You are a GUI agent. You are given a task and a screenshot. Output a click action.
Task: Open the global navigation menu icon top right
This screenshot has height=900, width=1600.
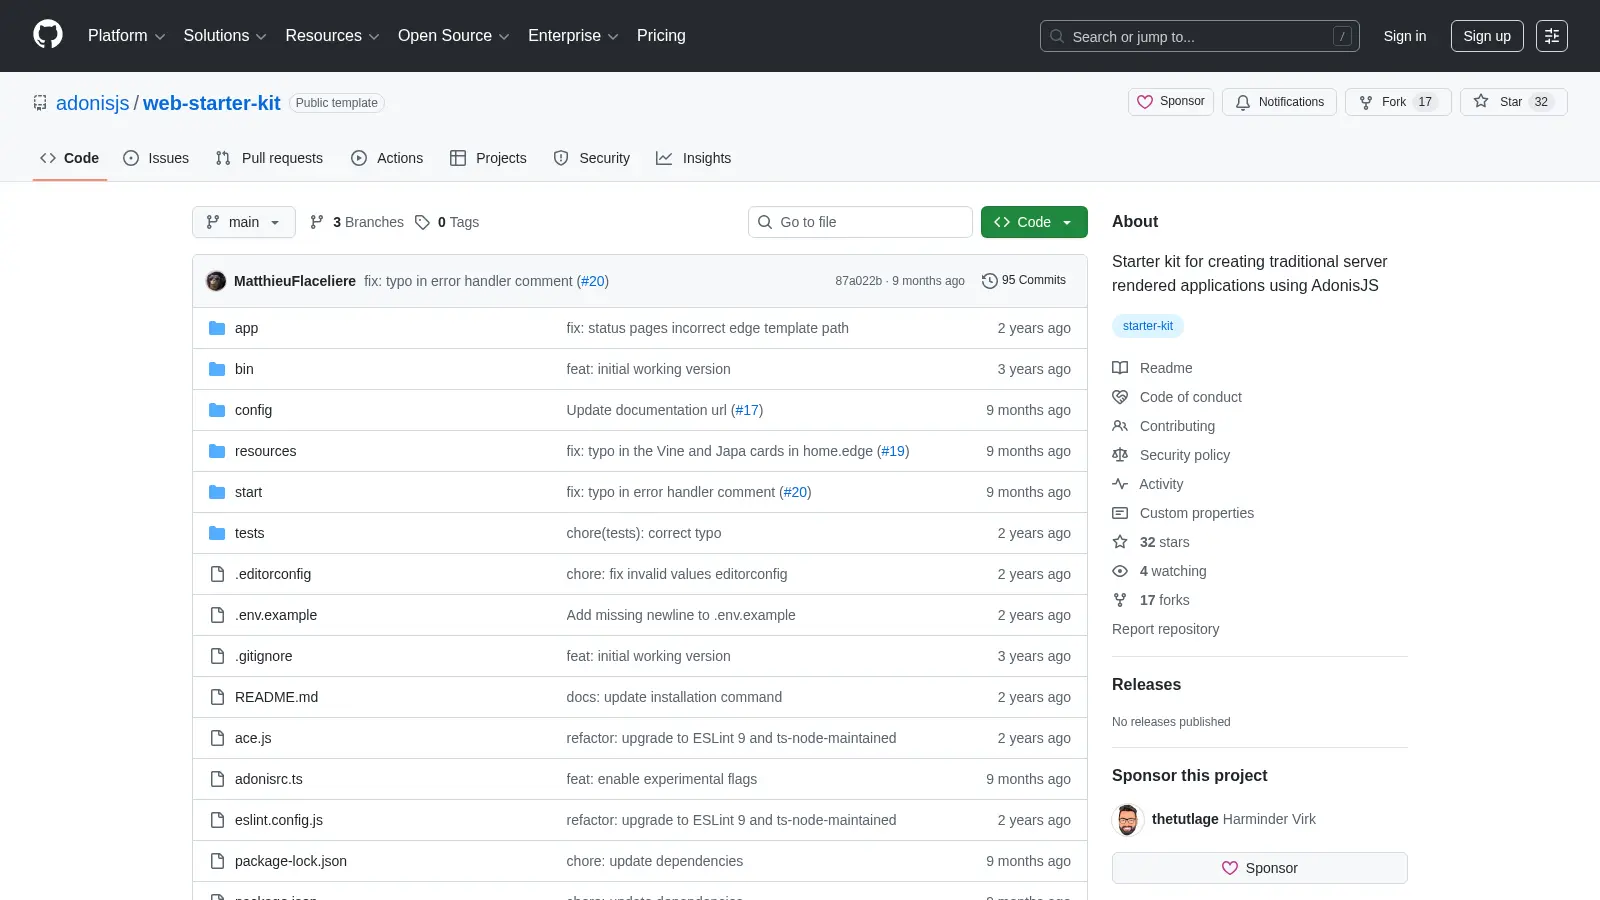click(1552, 36)
